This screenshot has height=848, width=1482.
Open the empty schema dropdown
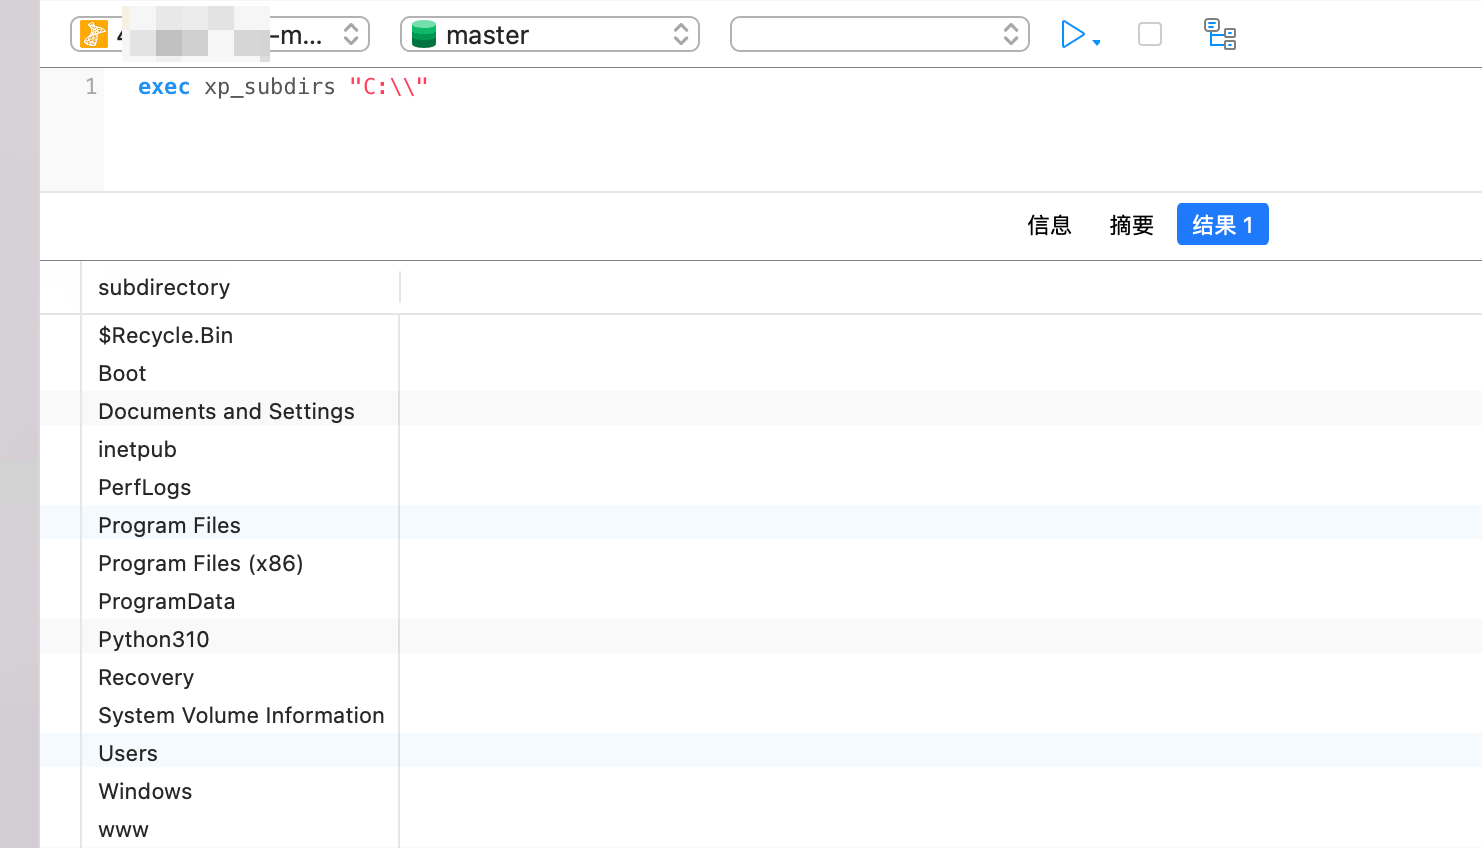[879, 35]
